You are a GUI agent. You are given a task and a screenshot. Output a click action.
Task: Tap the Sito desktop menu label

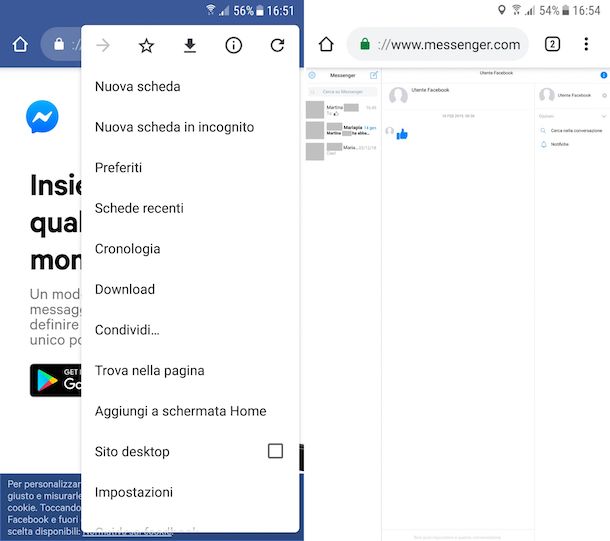point(132,452)
